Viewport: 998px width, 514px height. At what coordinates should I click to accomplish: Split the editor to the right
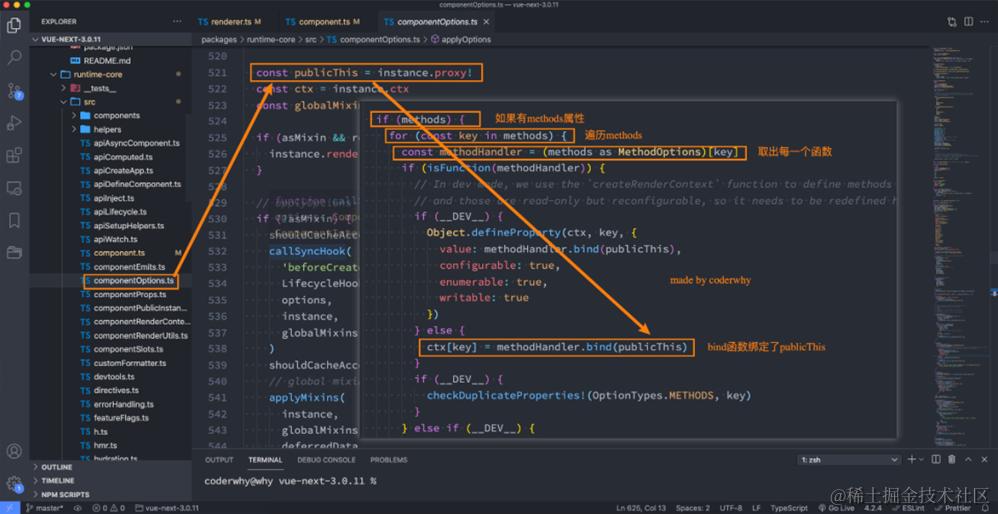coord(968,22)
